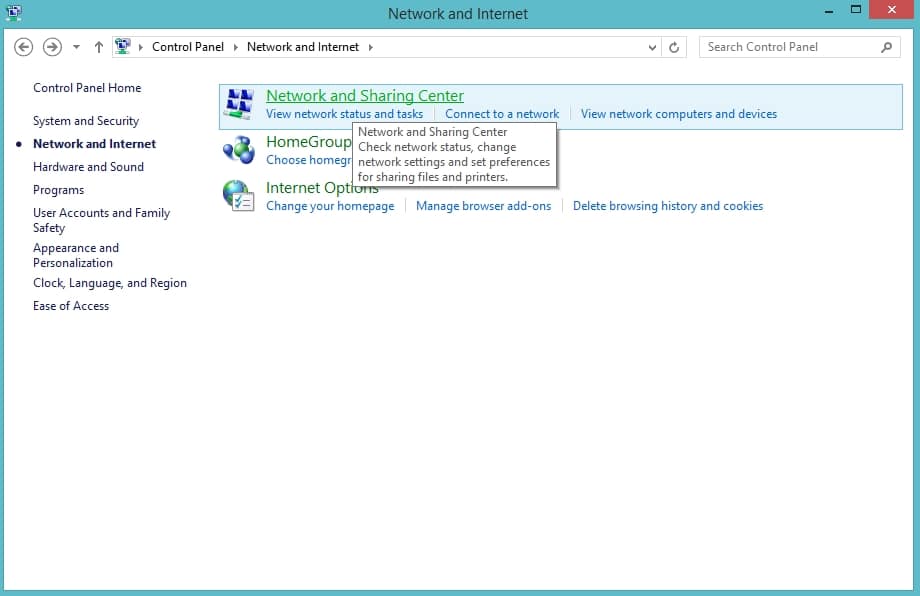
Task: Click Delete browsing history and cookies
Action: [x=668, y=206]
